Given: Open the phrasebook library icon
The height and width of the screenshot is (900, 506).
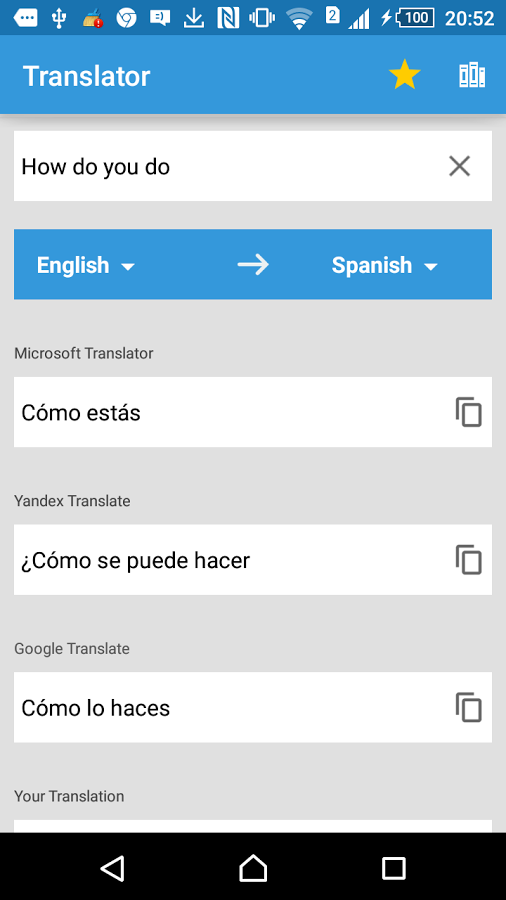Looking at the screenshot, I should point(472,75).
